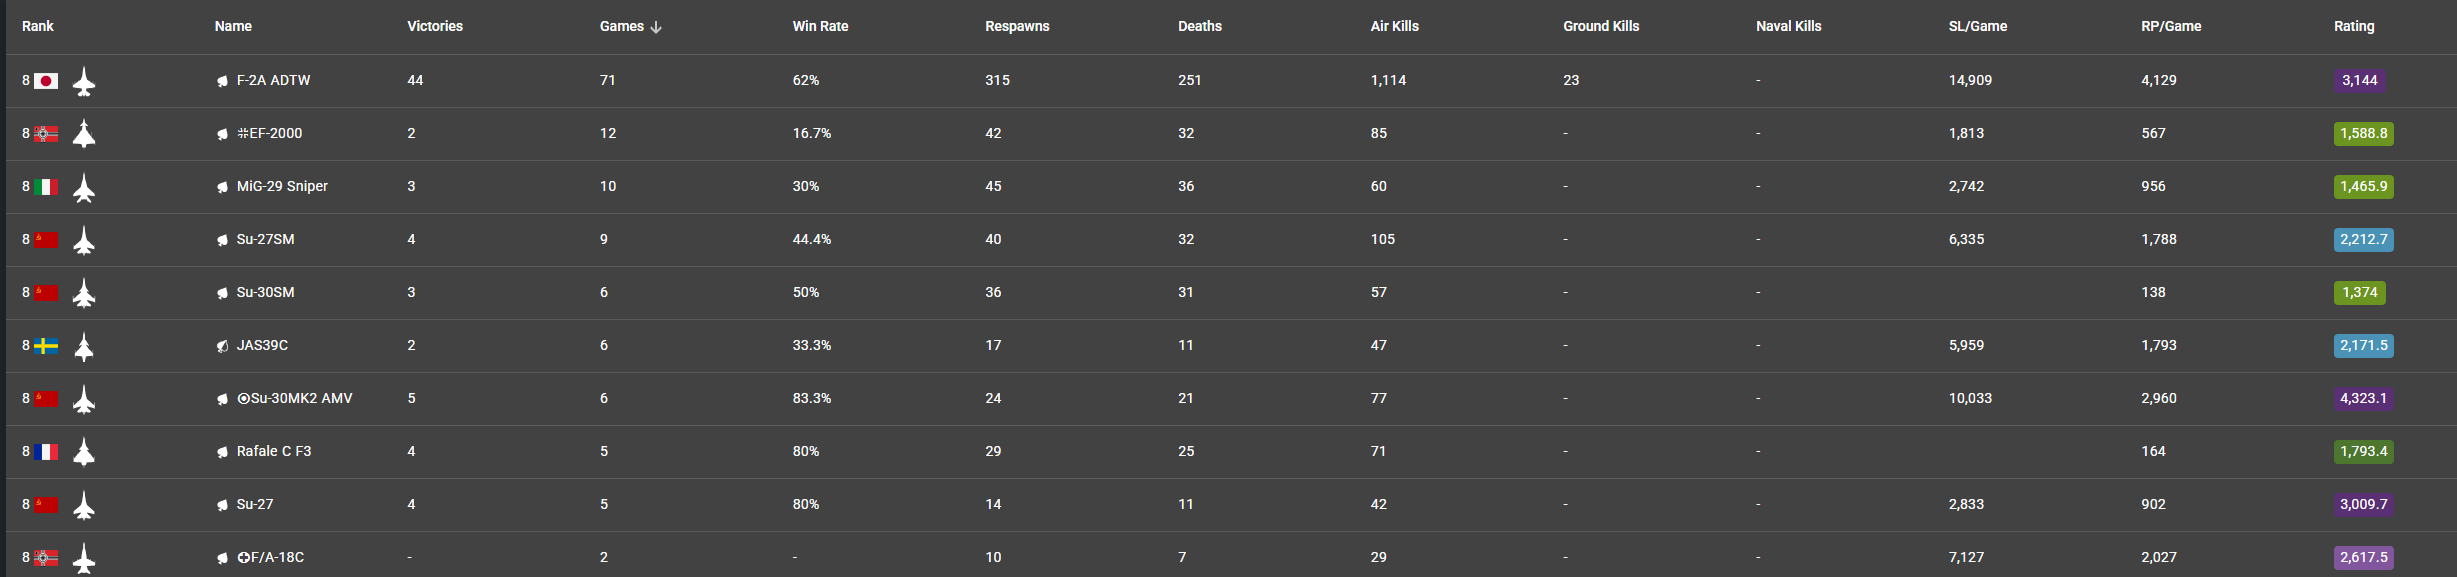This screenshot has height=577, width=2457.
Task: Click the purple 4,323.1 rating badge
Action: [2363, 399]
